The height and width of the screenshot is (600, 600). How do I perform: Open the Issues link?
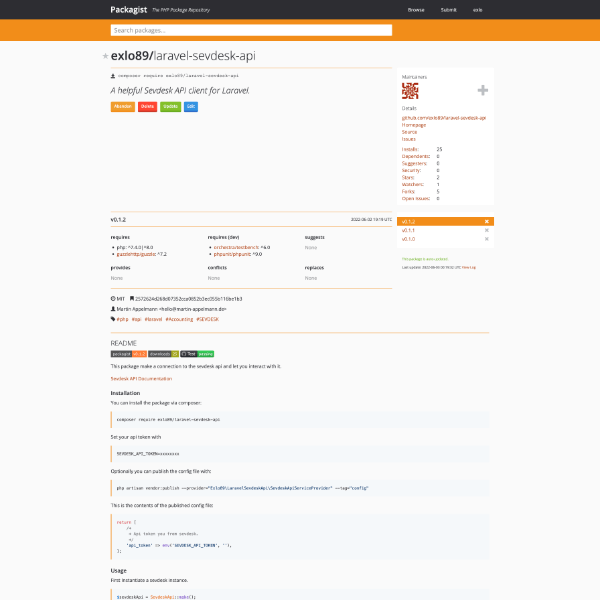[409, 139]
